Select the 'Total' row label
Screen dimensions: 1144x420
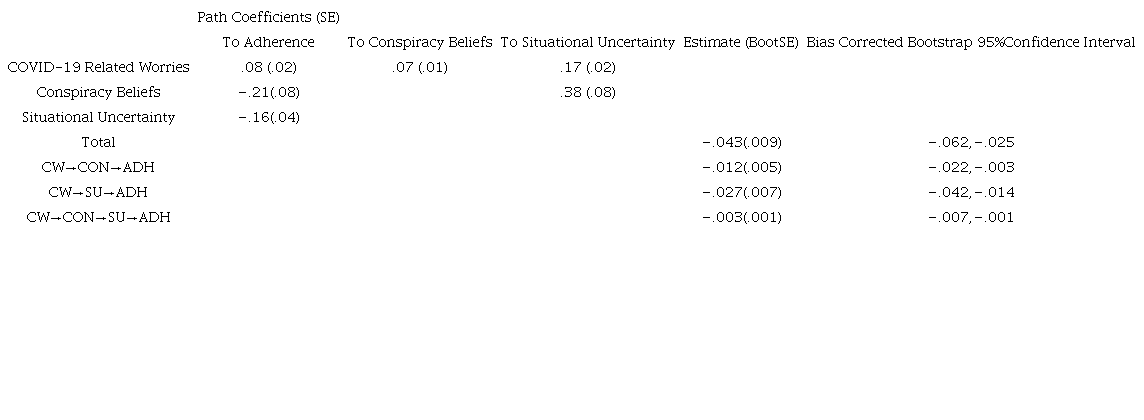(x=98, y=143)
